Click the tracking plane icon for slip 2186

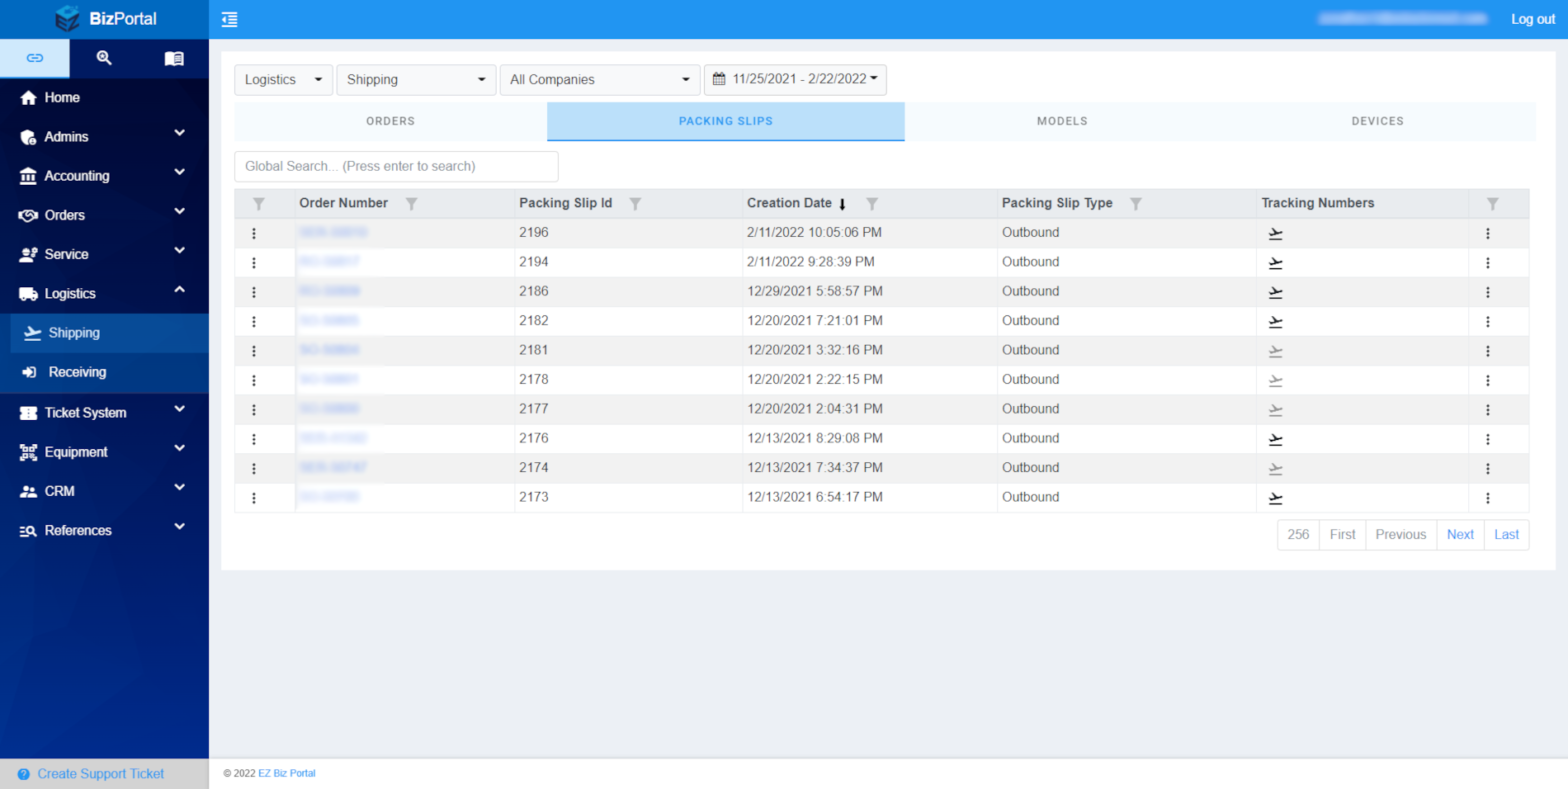point(1275,292)
